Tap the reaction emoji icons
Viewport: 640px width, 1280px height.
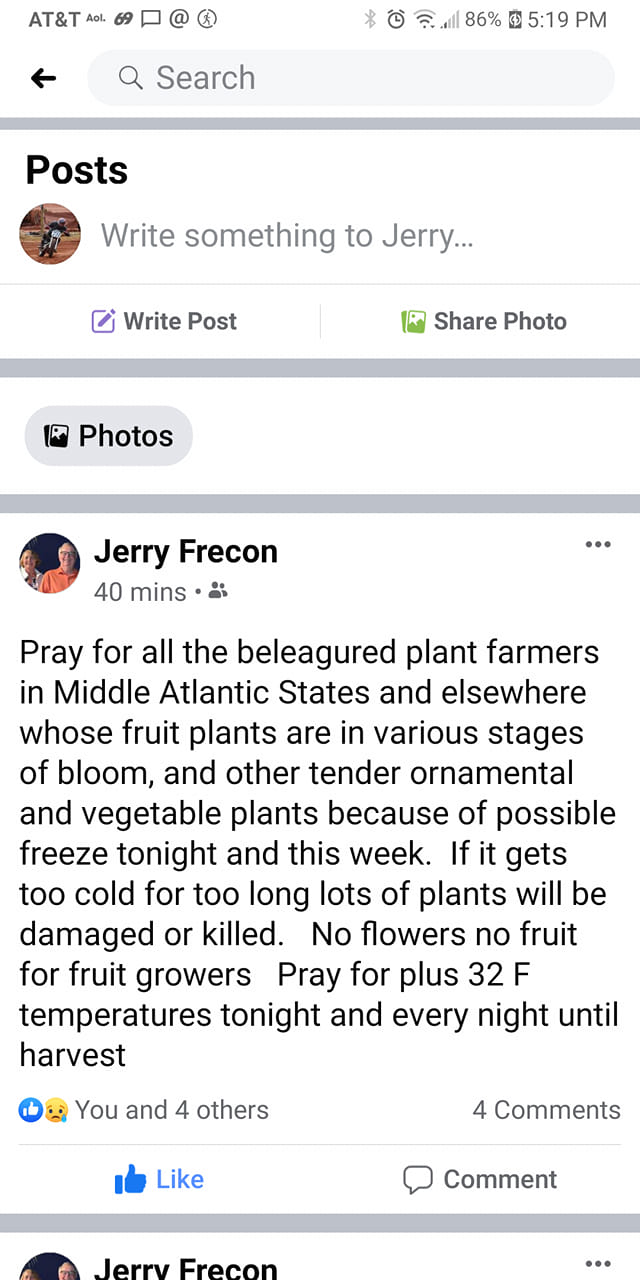(x=42, y=1110)
